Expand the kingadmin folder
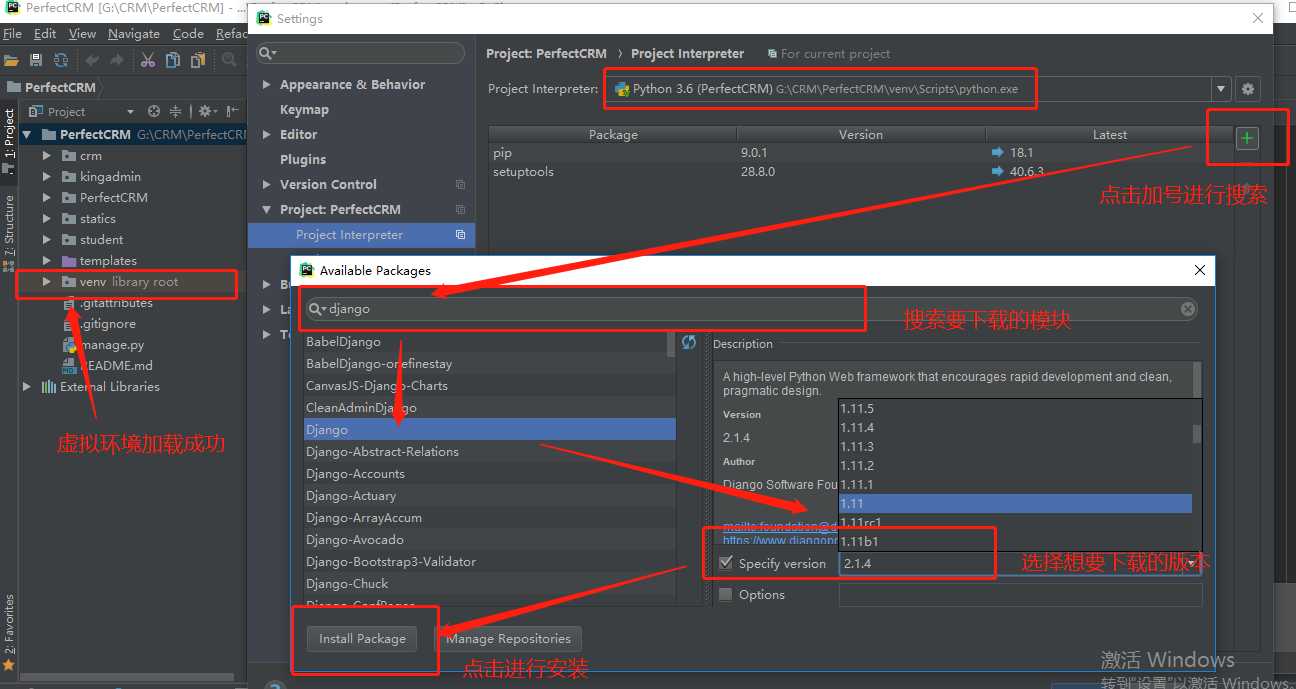 pos(47,177)
